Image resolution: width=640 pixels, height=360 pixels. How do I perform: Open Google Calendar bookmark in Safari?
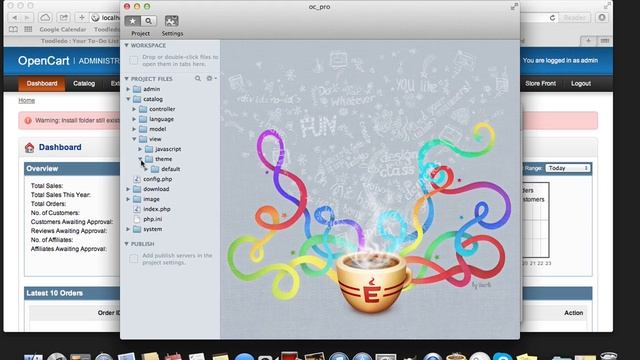tap(63, 29)
